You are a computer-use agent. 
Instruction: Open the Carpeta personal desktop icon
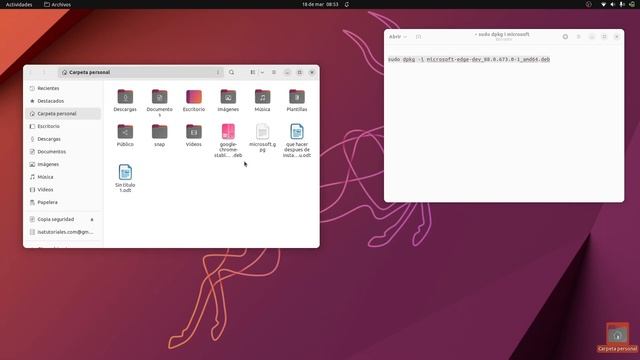617,338
